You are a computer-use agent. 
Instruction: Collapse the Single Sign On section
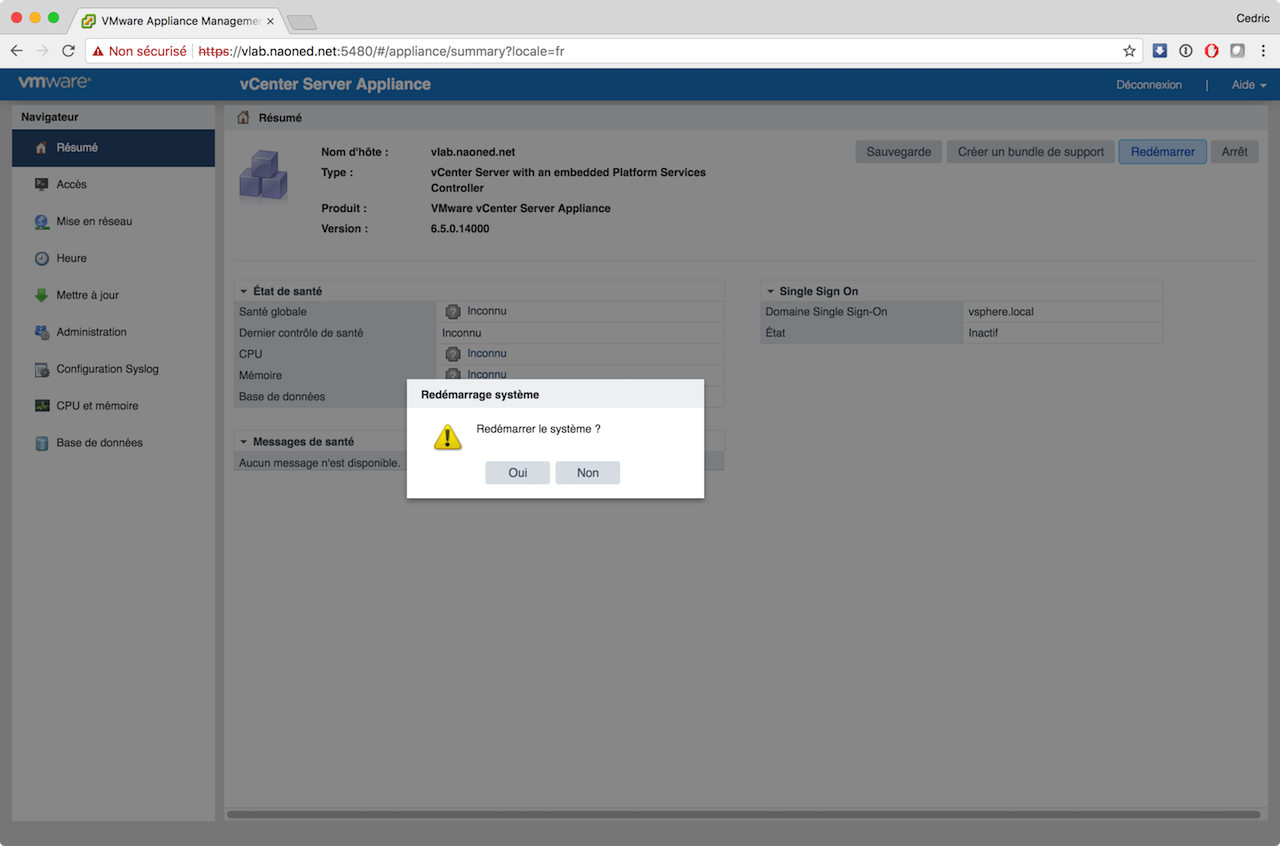[770, 292]
